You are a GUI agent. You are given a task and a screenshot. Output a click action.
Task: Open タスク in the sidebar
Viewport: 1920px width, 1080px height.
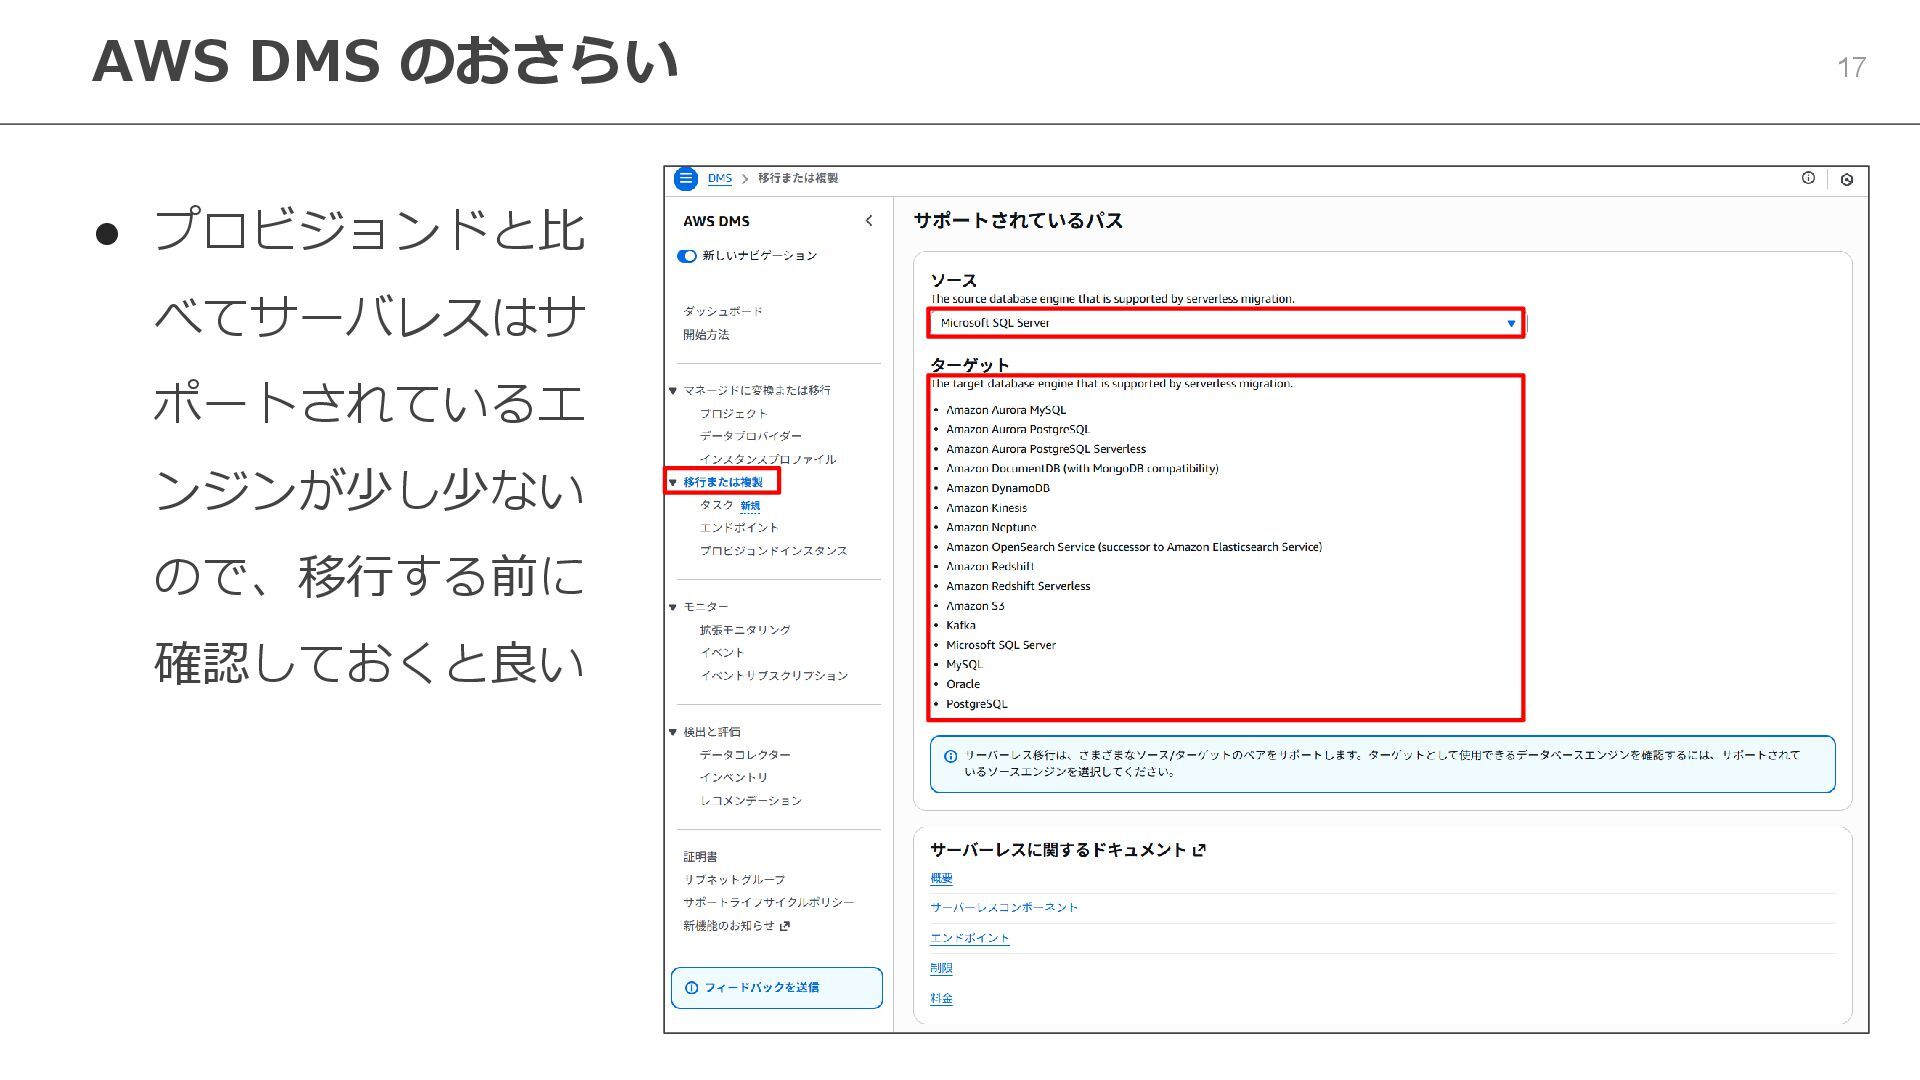coord(716,505)
